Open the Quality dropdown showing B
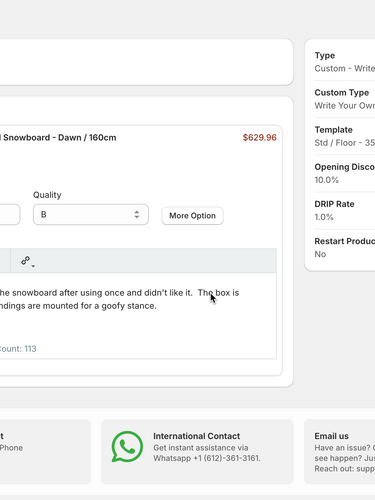The height and width of the screenshot is (500, 375). click(91, 214)
